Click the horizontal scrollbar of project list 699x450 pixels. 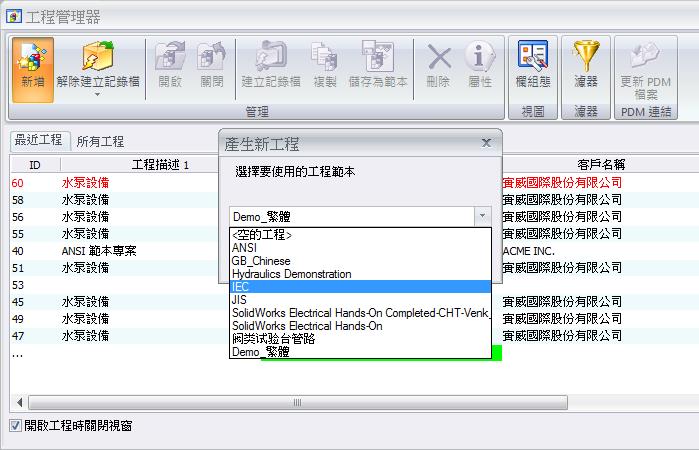click(297, 402)
